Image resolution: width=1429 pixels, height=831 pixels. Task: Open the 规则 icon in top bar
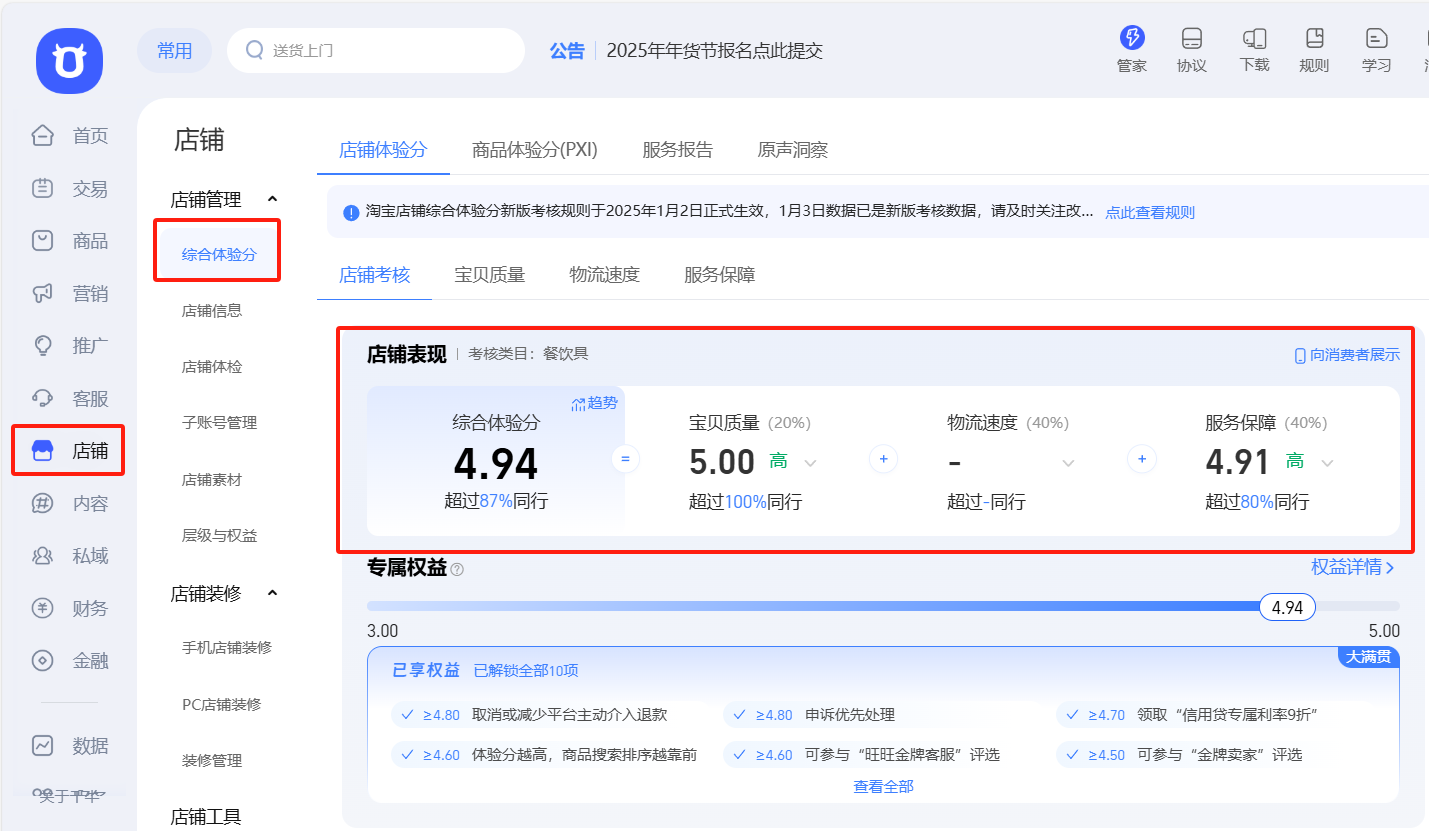click(1314, 39)
